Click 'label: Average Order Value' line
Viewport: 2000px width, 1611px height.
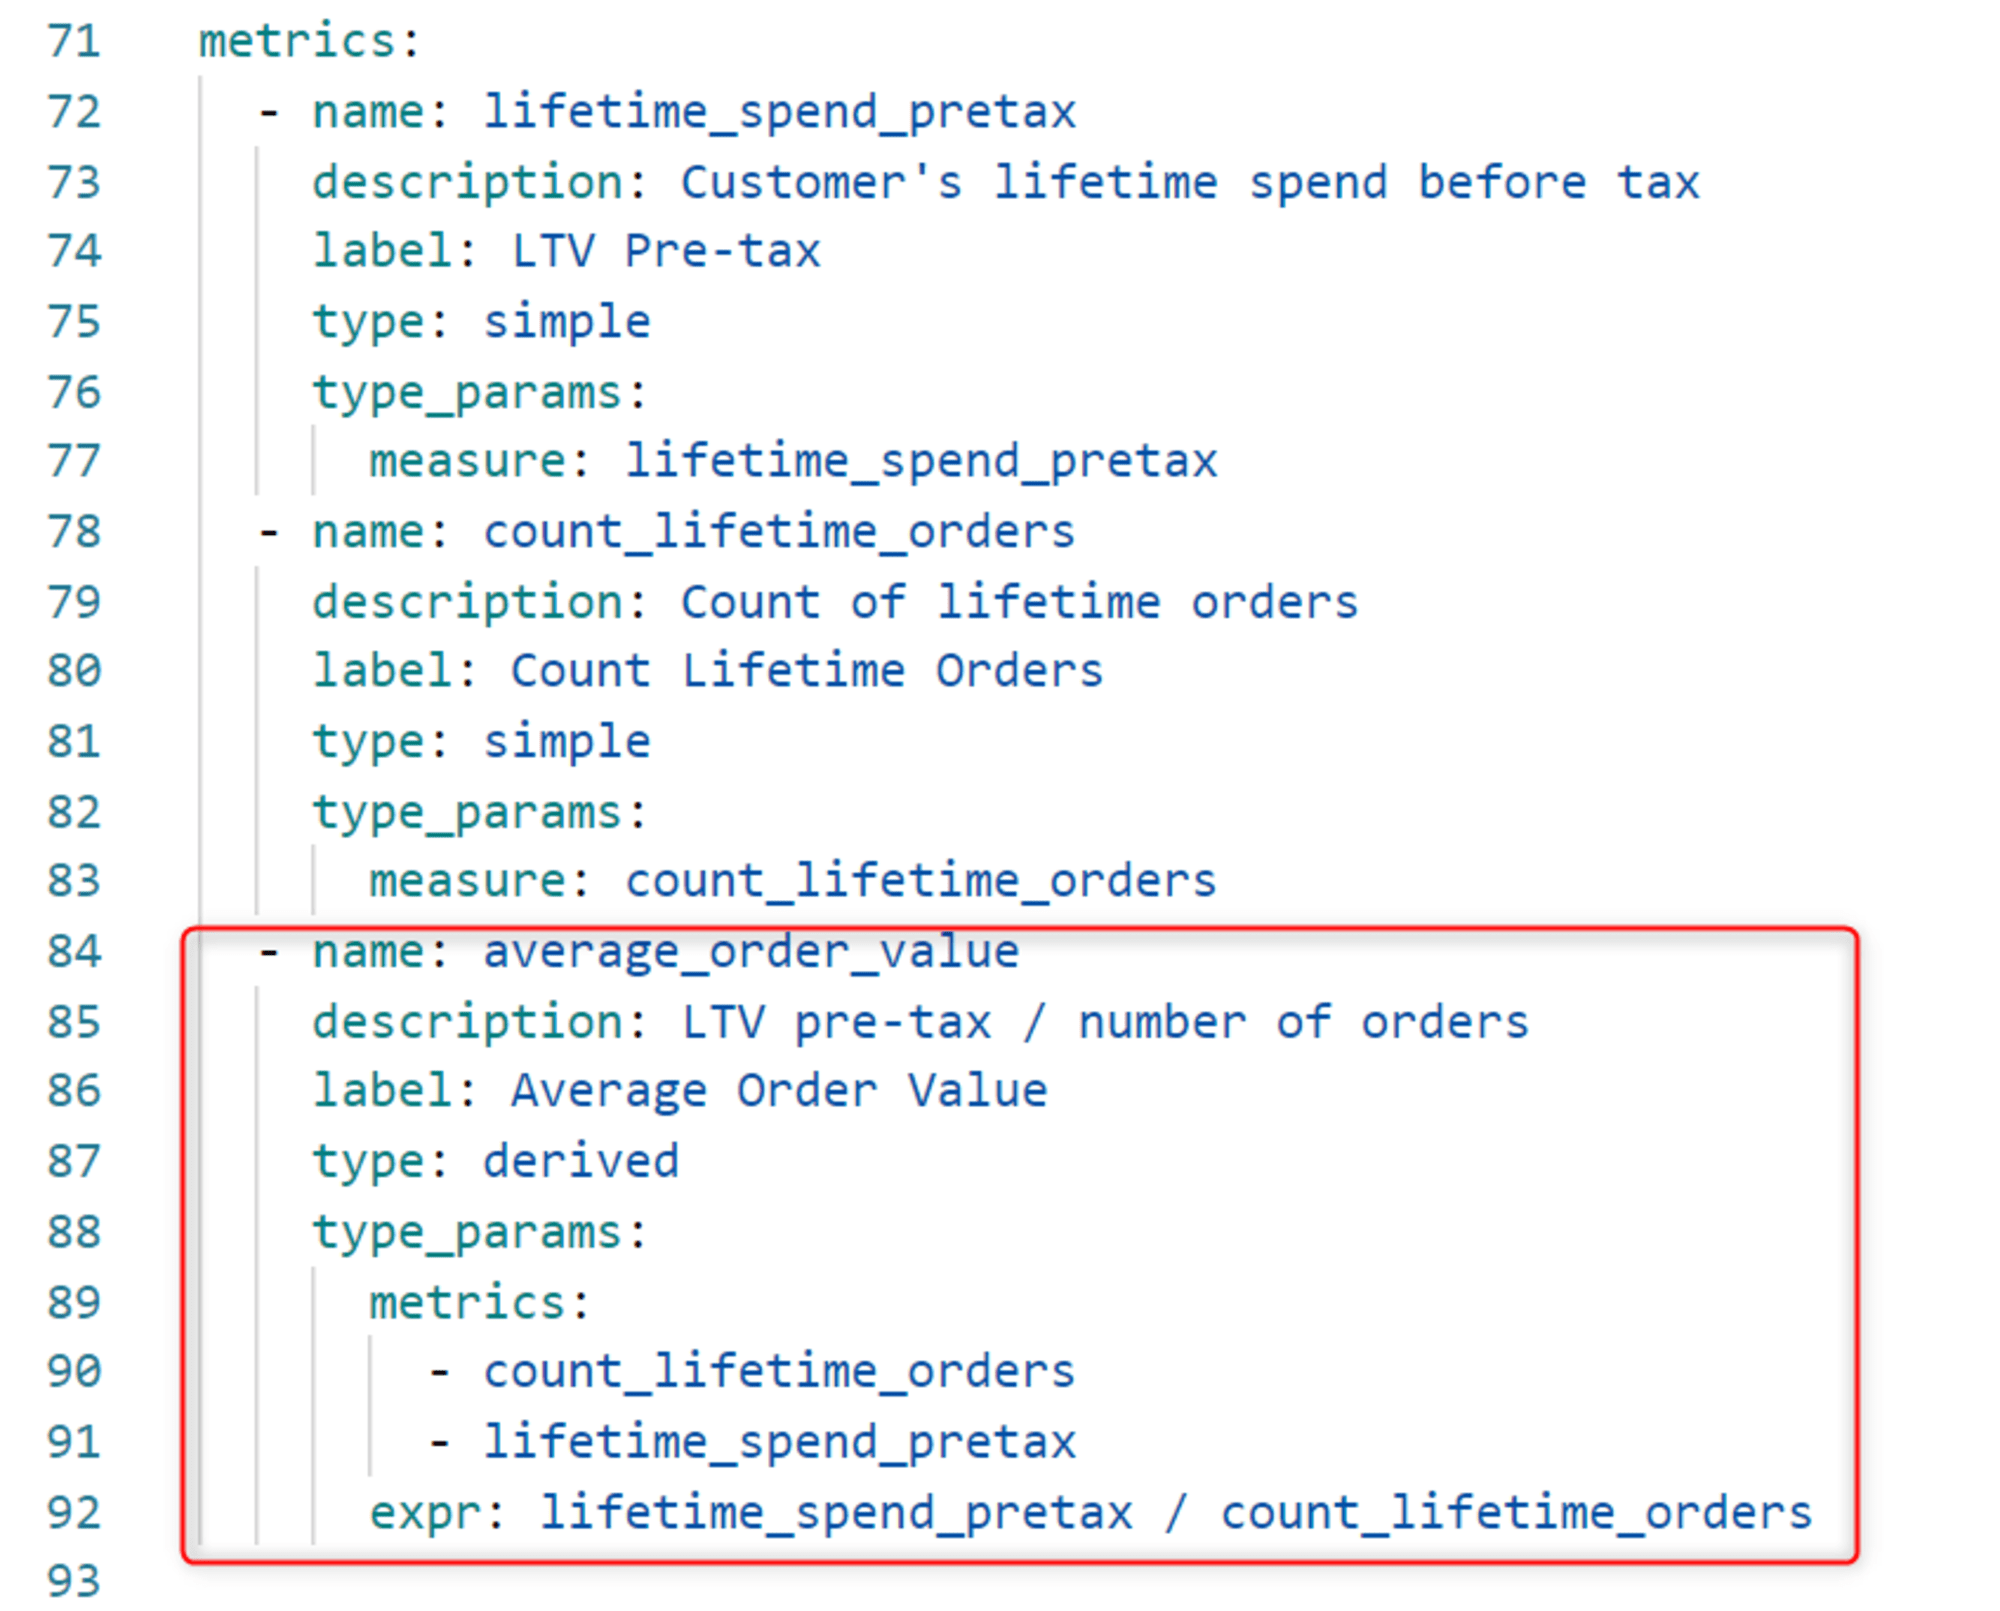coord(679,1091)
